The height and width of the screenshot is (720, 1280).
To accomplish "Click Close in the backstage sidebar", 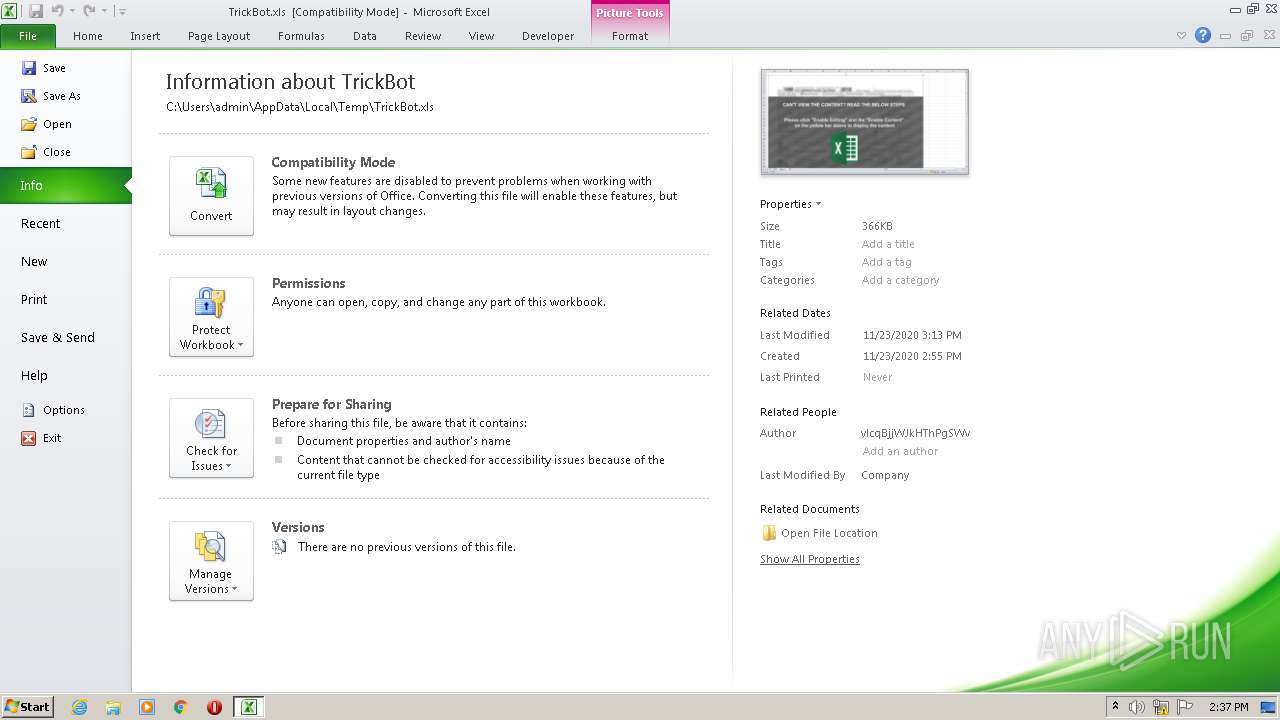I will pyautogui.click(x=46, y=152).
